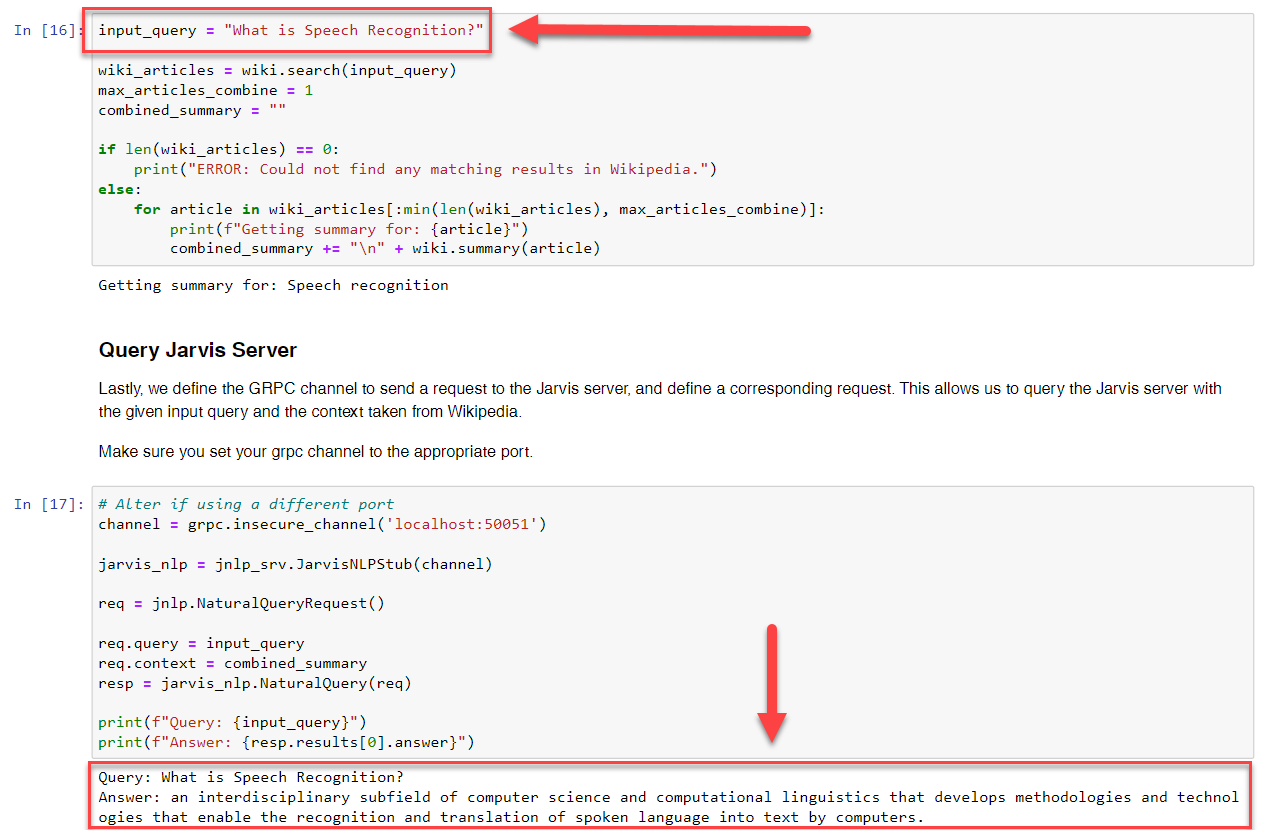Click the In [16] cell prompt
This screenshot has height=830, width=1268.
click(x=49, y=30)
